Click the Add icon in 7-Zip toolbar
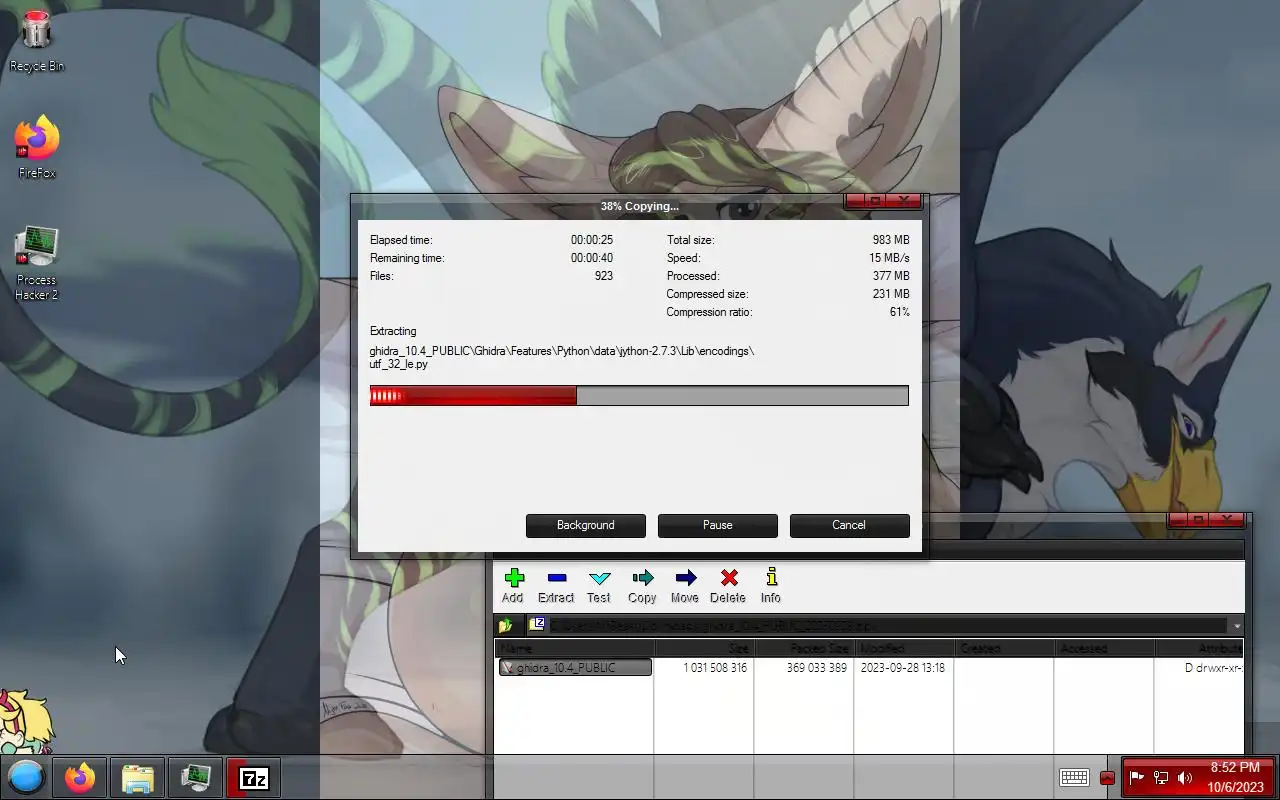Viewport: 1280px width, 800px height. pos(514,578)
